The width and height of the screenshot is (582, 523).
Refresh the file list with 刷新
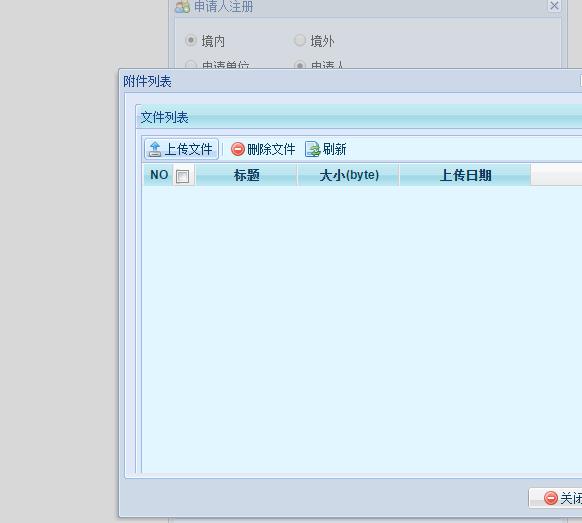pyautogui.click(x=326, y=149)
